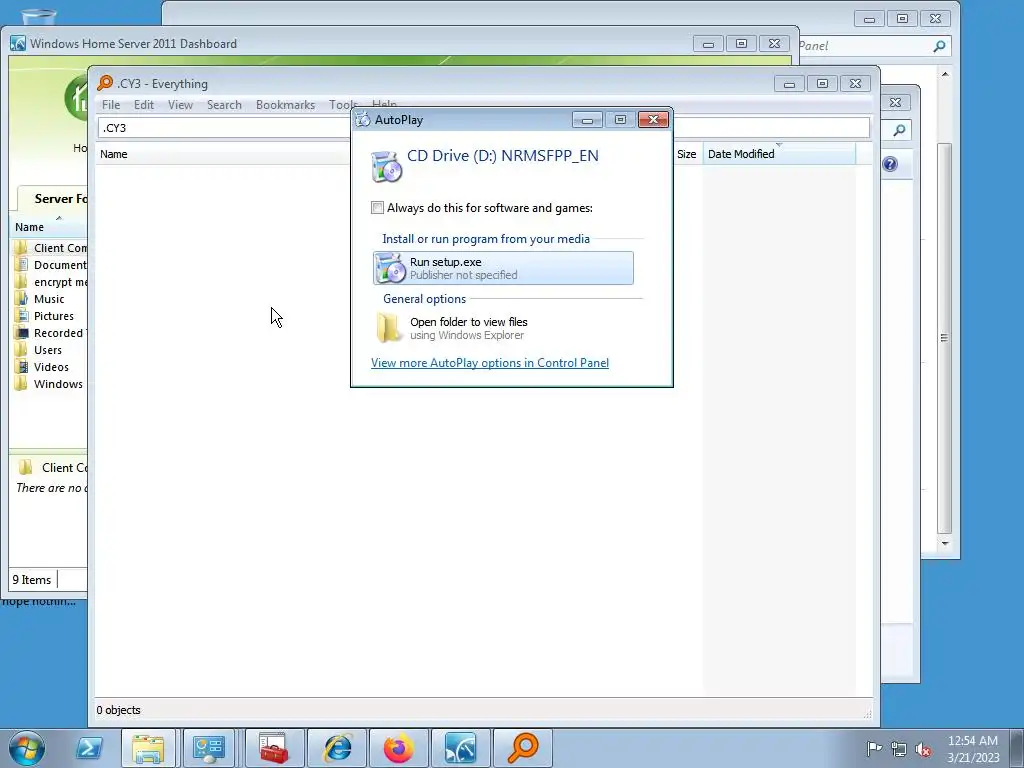Select the Music folder in Dashboard
1024x768 pixels.
49,299
